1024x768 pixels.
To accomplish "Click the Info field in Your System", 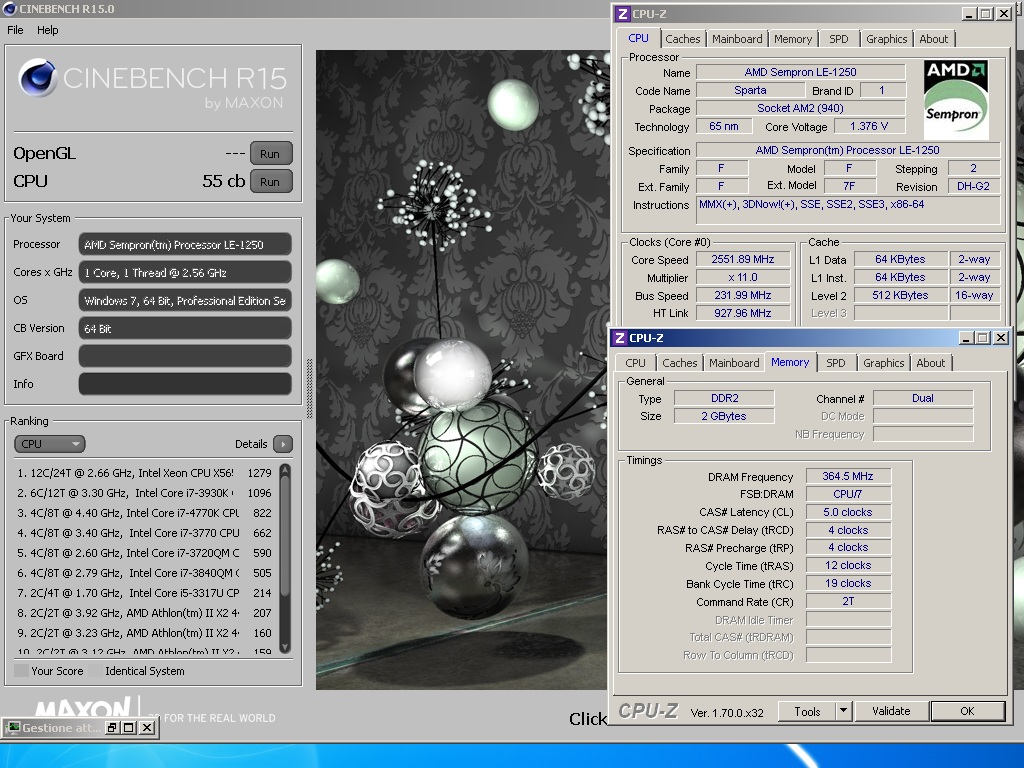I will pyautogui.click(x=185, y=384).
